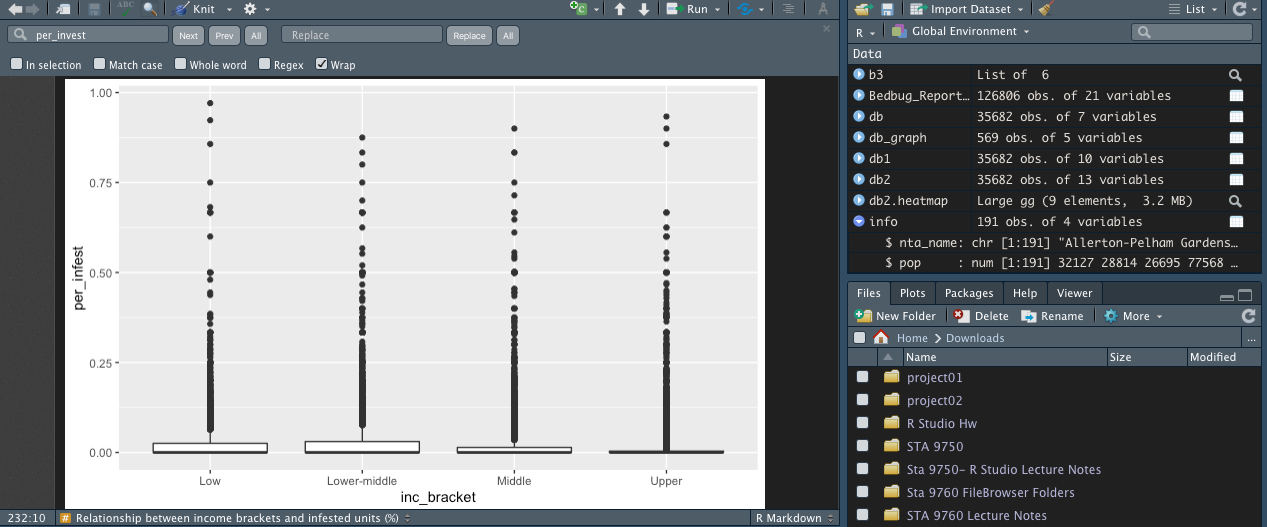The height and width of the screenshot is (527, 1267).
Task: Find Next occurrence
Action: pos(188,35)
